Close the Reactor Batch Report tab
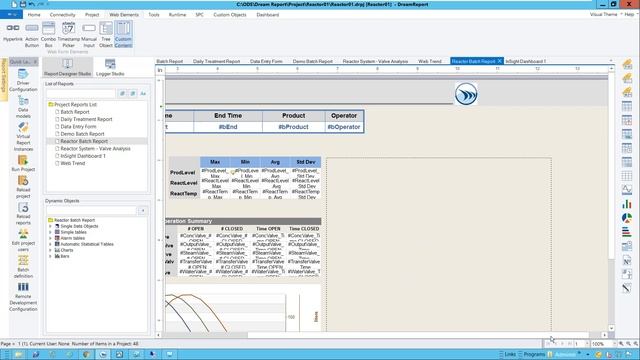640x360 pixels. [x=500, y=61]
